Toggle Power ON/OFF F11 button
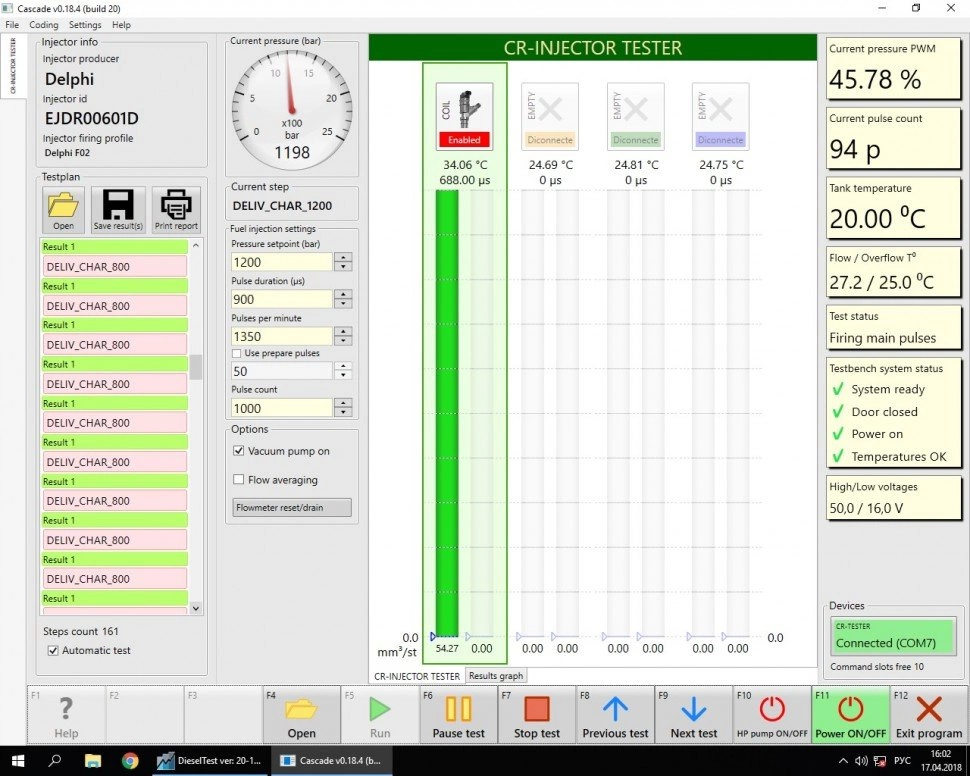This screenshot has height=776, width=970. coord(851,715)
